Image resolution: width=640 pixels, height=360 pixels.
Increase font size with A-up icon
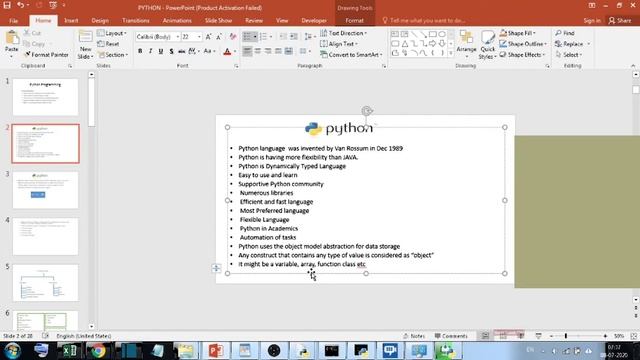(209, 37)
